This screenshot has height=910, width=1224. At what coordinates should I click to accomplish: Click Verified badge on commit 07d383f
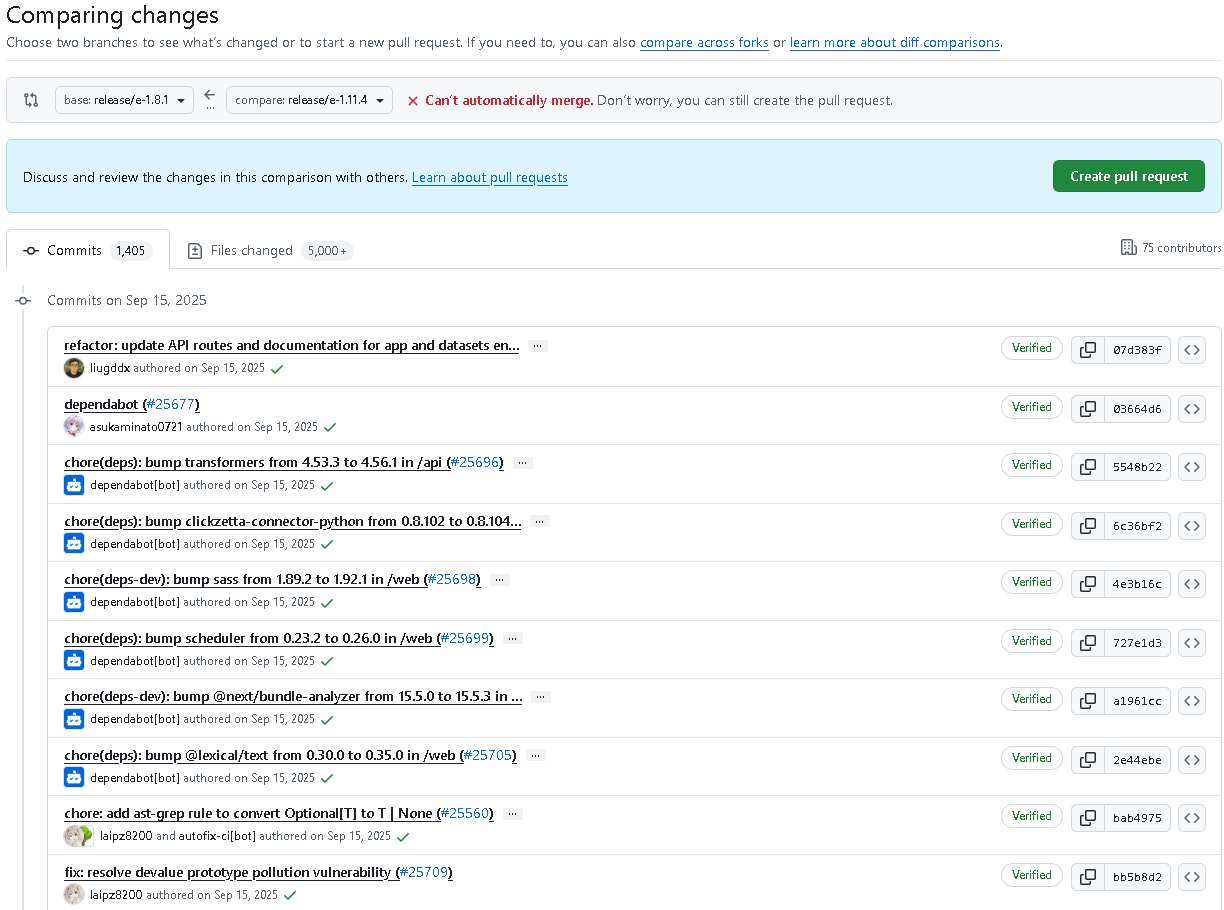(1032, 348)
